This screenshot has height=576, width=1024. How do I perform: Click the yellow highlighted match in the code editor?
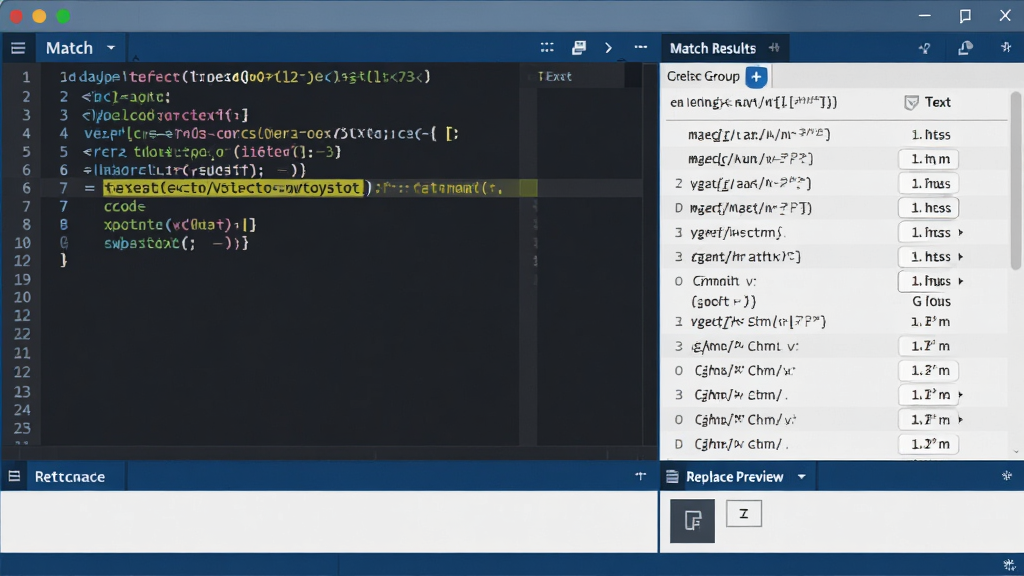tap(234, 188)
